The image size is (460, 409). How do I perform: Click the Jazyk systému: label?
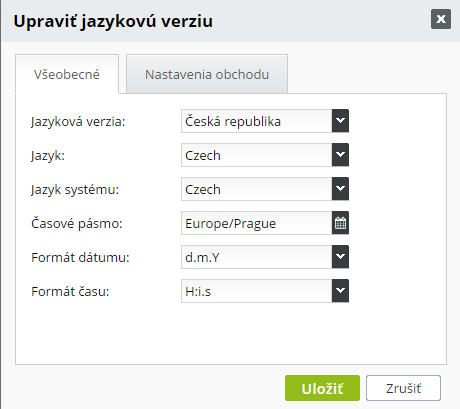pos(75,190)
